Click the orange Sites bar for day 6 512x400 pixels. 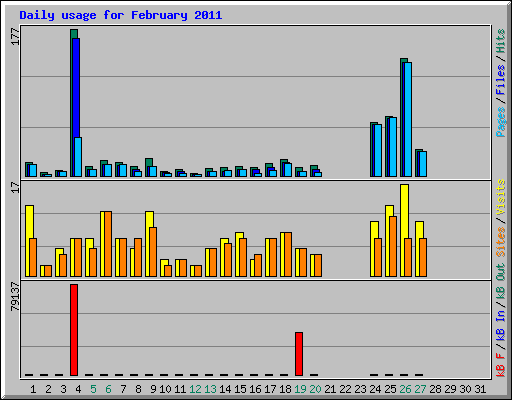click(x=108, y=244)
